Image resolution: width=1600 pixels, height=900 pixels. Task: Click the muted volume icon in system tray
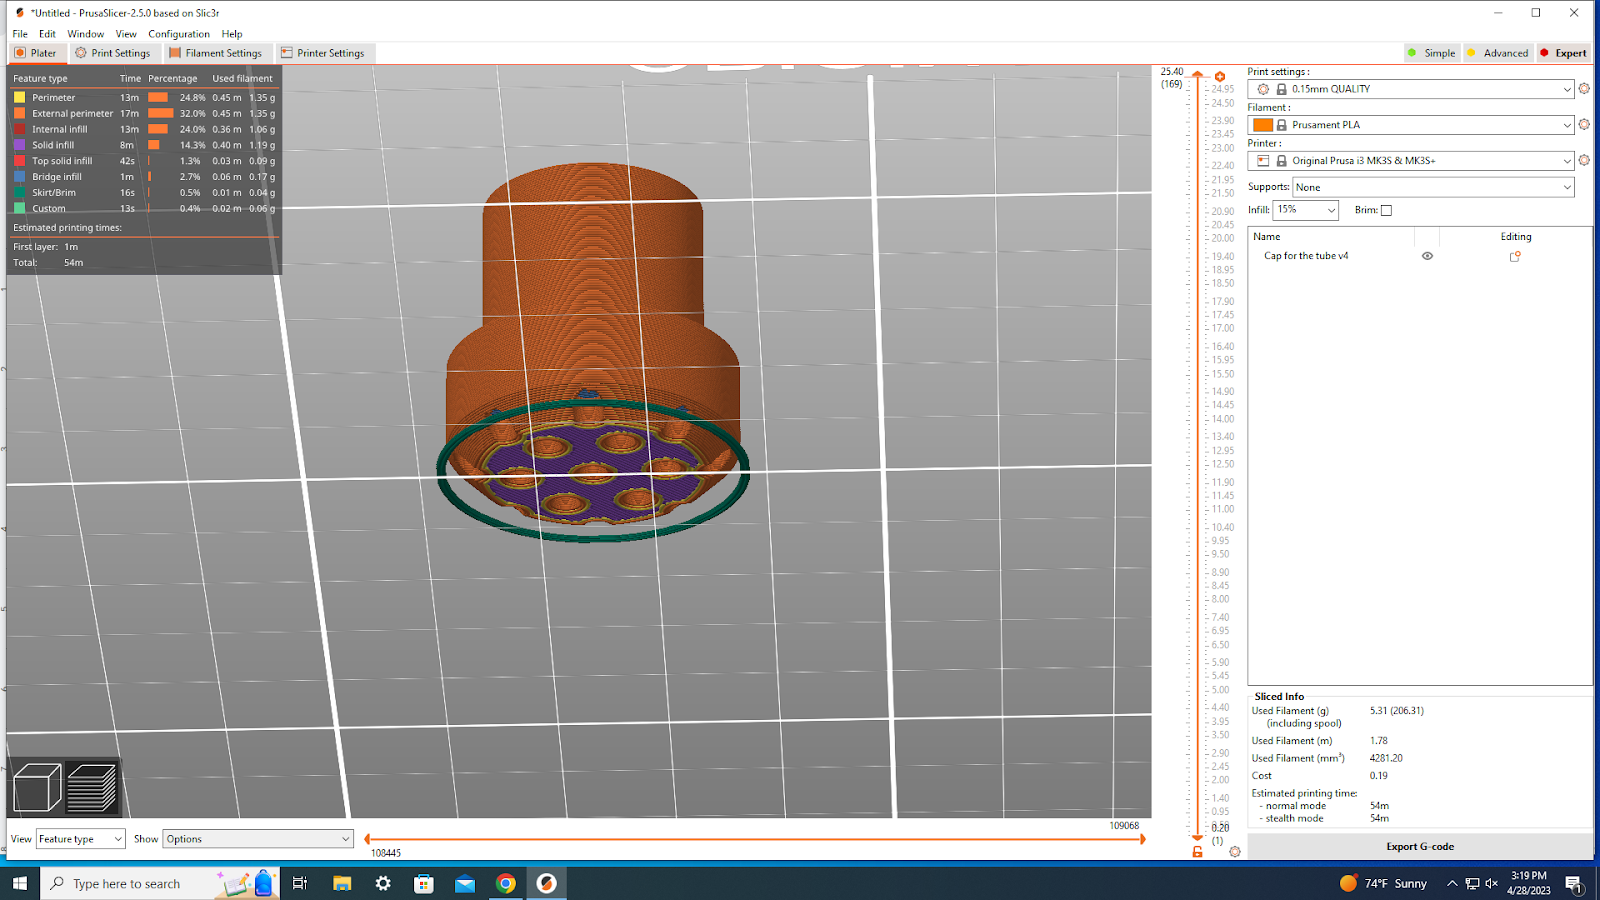click(1492, 883)
